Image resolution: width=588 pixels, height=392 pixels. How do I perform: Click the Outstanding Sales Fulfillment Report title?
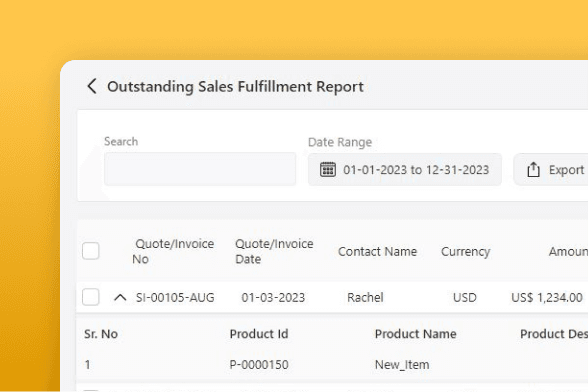(236, 87)
